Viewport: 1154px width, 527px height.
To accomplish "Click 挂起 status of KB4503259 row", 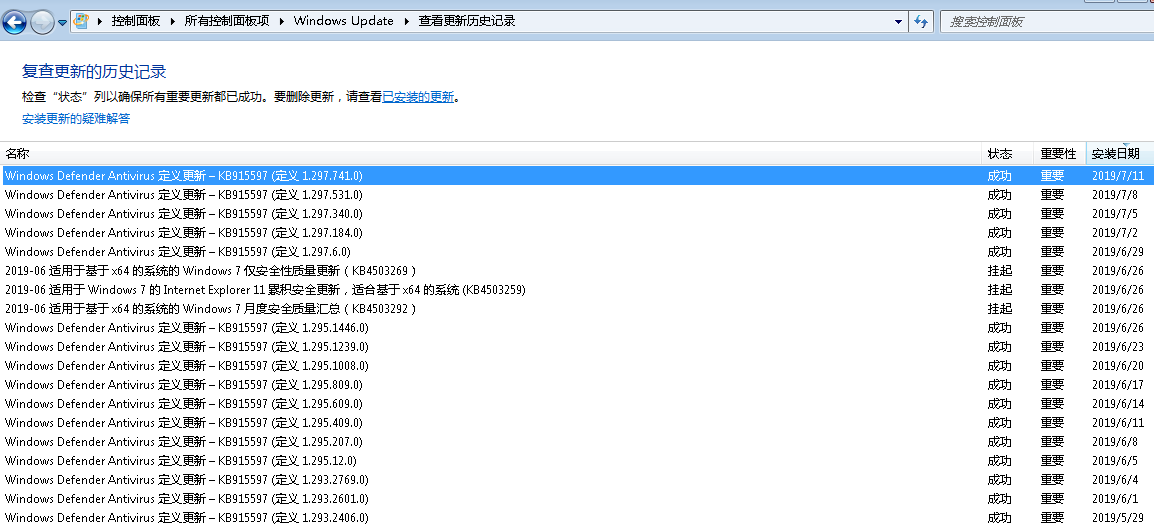I will click(x=999, y=290).
